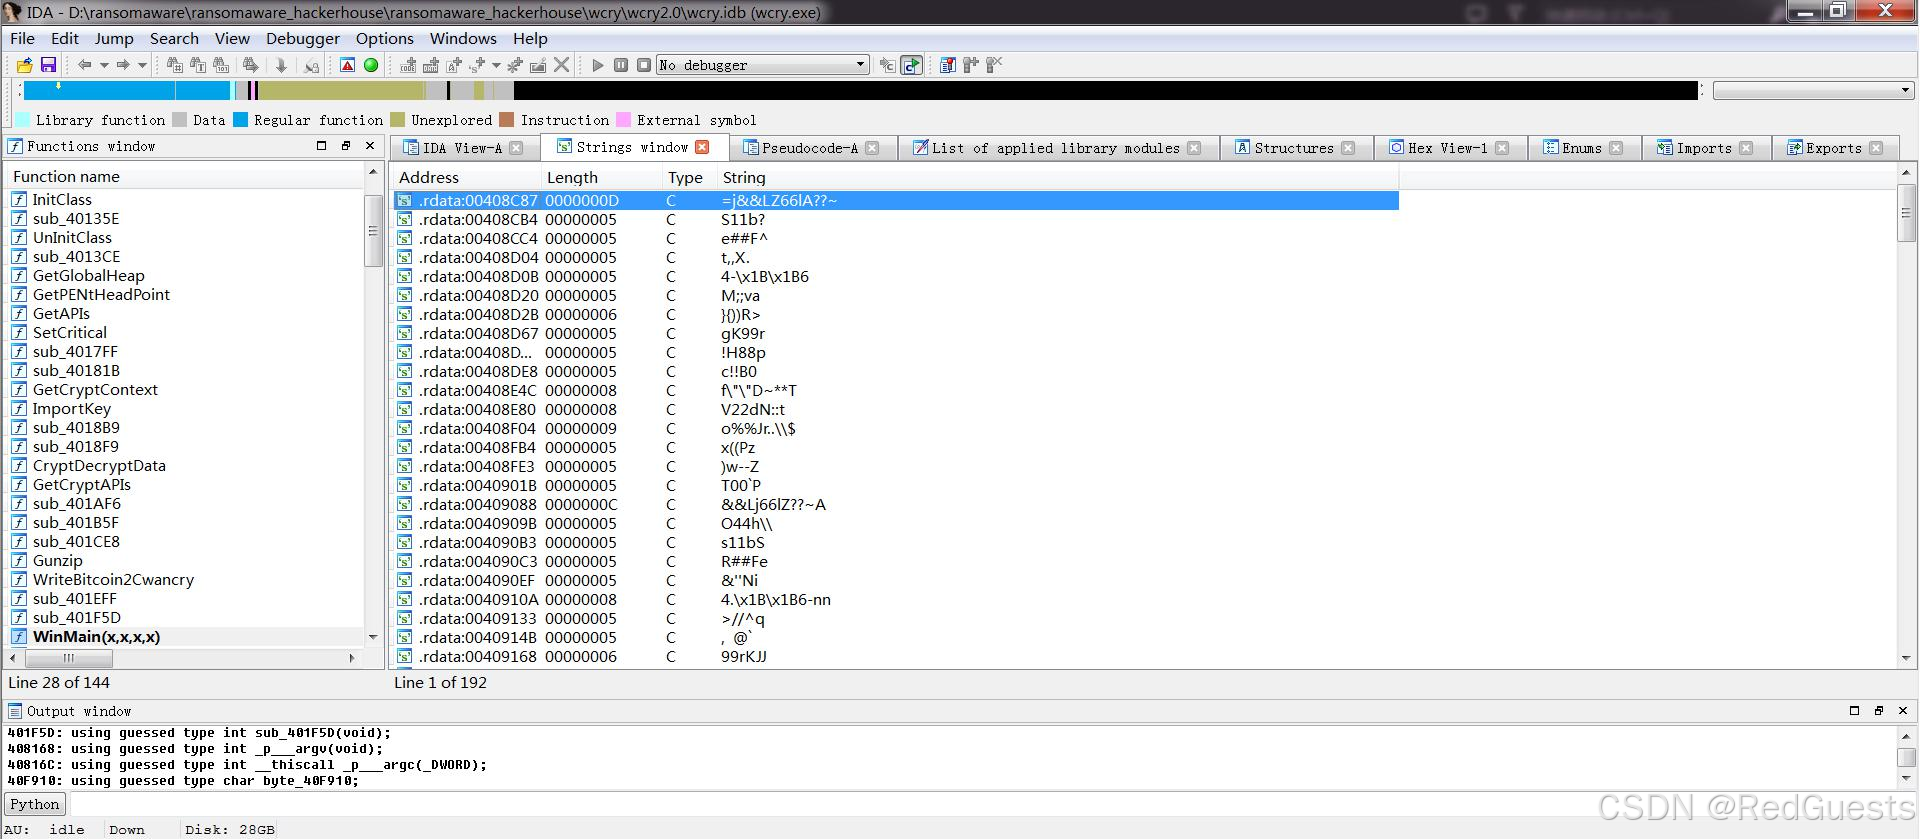Open a file with the folder icon
The image size is (1920, 839).
25,65
